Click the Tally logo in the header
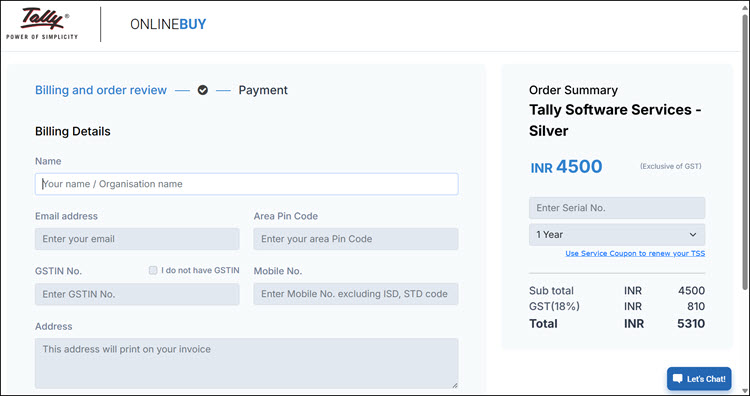750x396 pixels. [42, 24]
